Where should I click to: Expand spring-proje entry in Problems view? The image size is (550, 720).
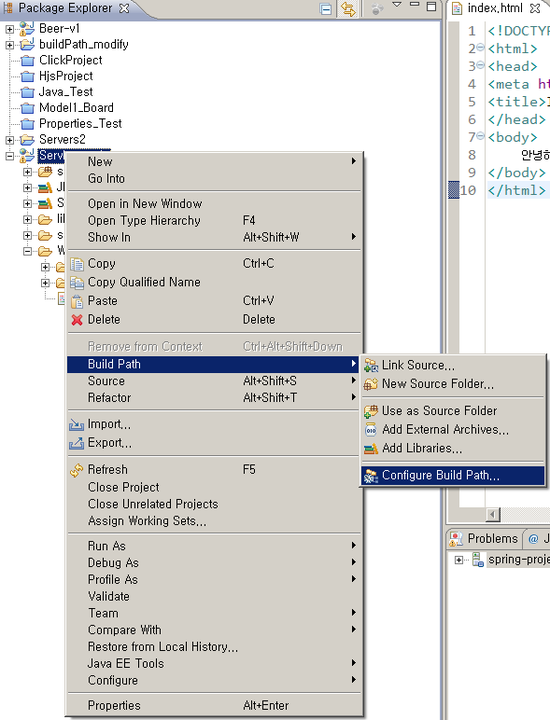point(458,560)
